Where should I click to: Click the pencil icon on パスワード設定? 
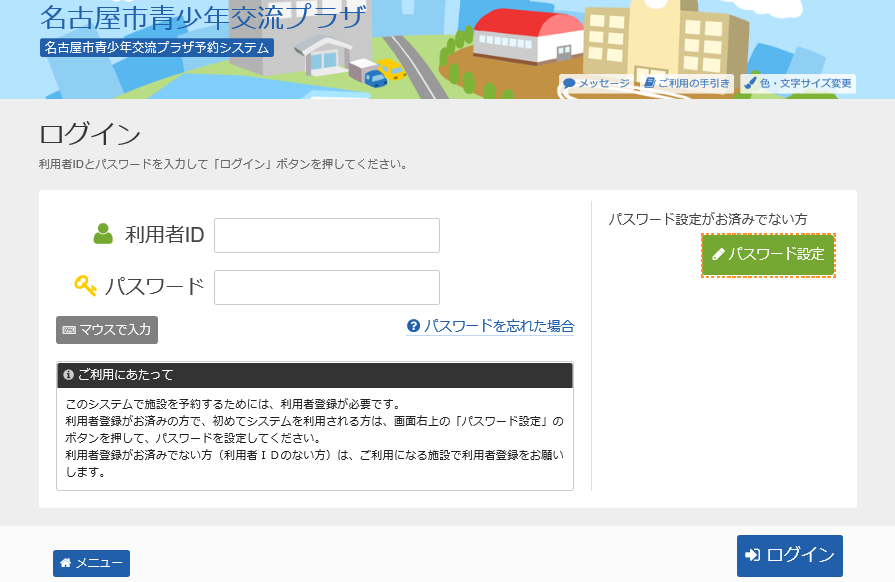click(x=718, y=254)
